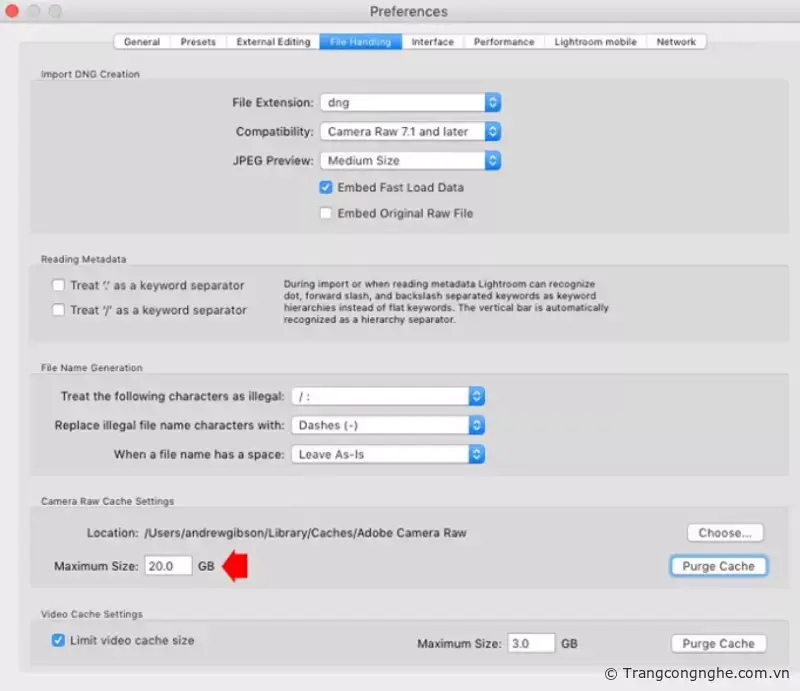
Task: Check Treat '/' as keyword separator
Action: coord(59,311)
